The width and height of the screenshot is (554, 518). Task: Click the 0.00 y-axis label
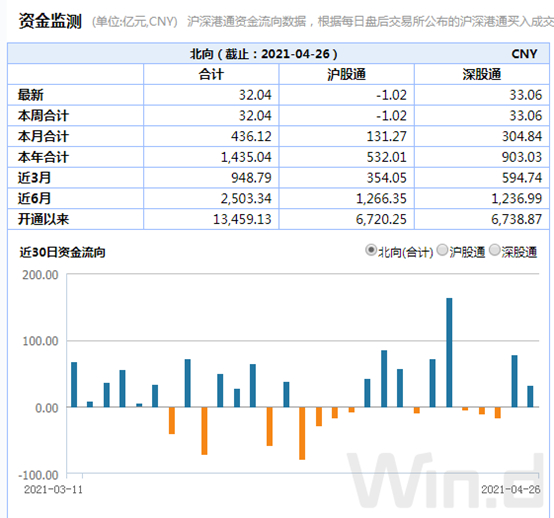click(x=47, y=408)
